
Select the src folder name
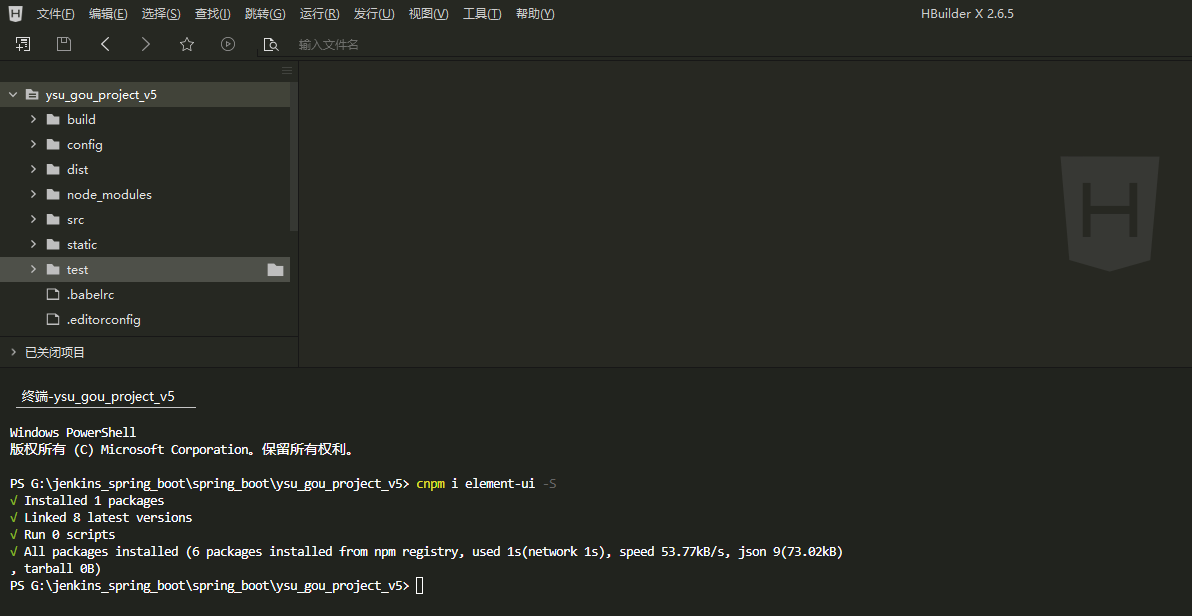(x=75, y=220)
